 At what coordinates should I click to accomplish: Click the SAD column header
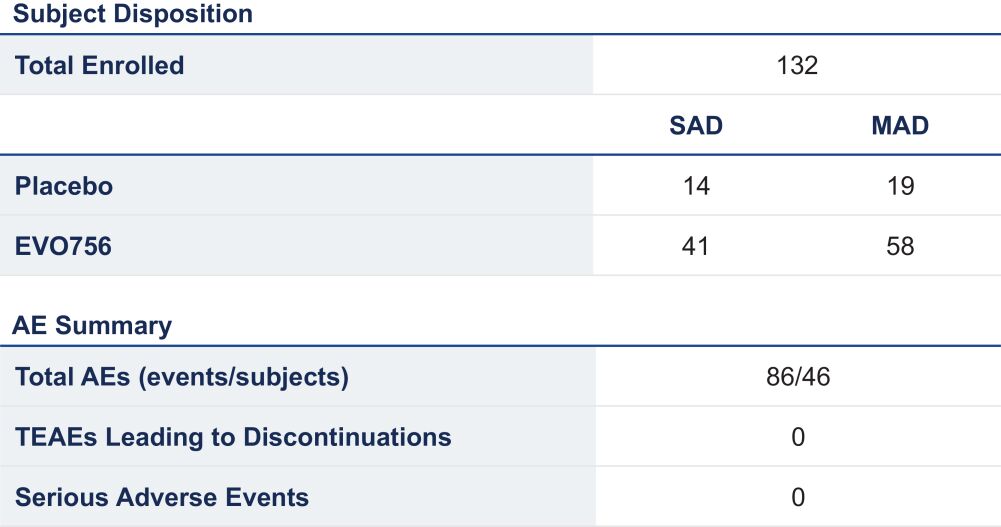coord(696,126)
